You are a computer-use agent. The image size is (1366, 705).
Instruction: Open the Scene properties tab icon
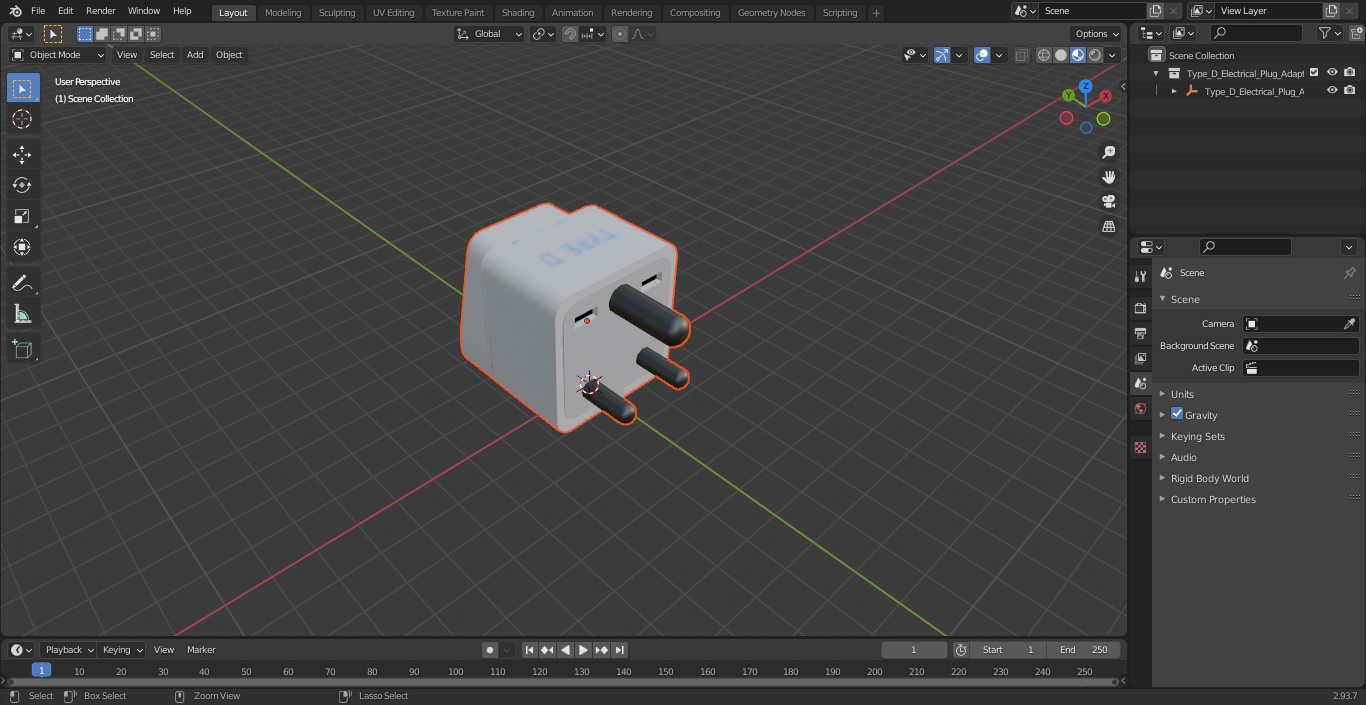point(1140,383)
